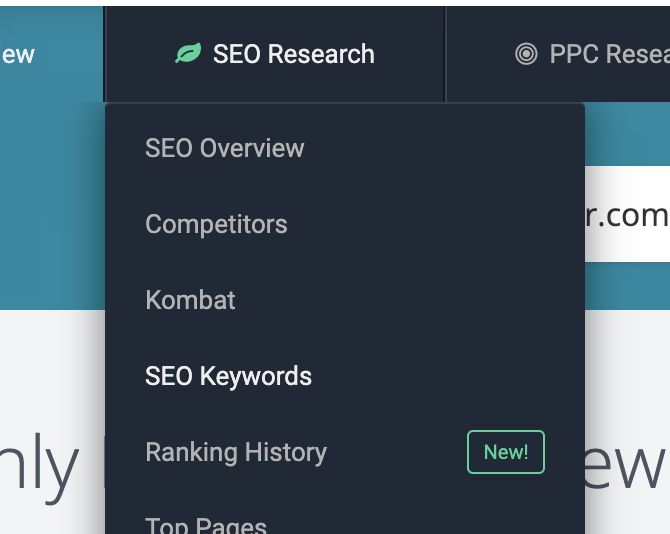Switch to the PPC Research tab

pyautogui.click(x=558, y=54)
